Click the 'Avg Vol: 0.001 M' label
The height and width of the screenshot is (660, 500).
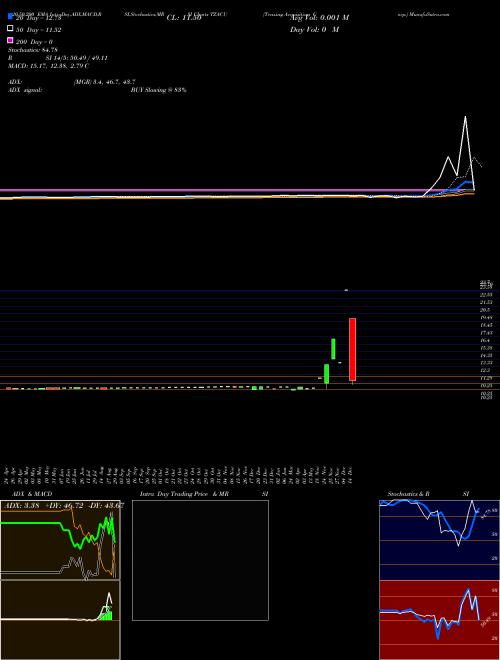[320, 18]
